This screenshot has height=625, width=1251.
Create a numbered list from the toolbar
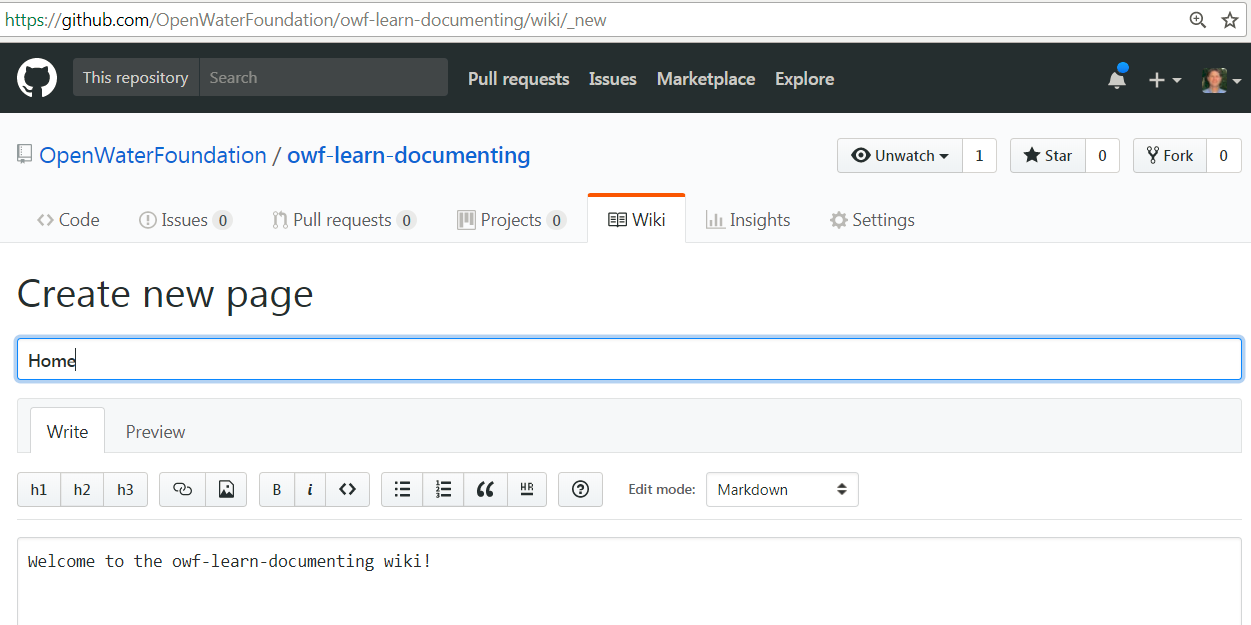pyautogui.click(x=443, y=489)
